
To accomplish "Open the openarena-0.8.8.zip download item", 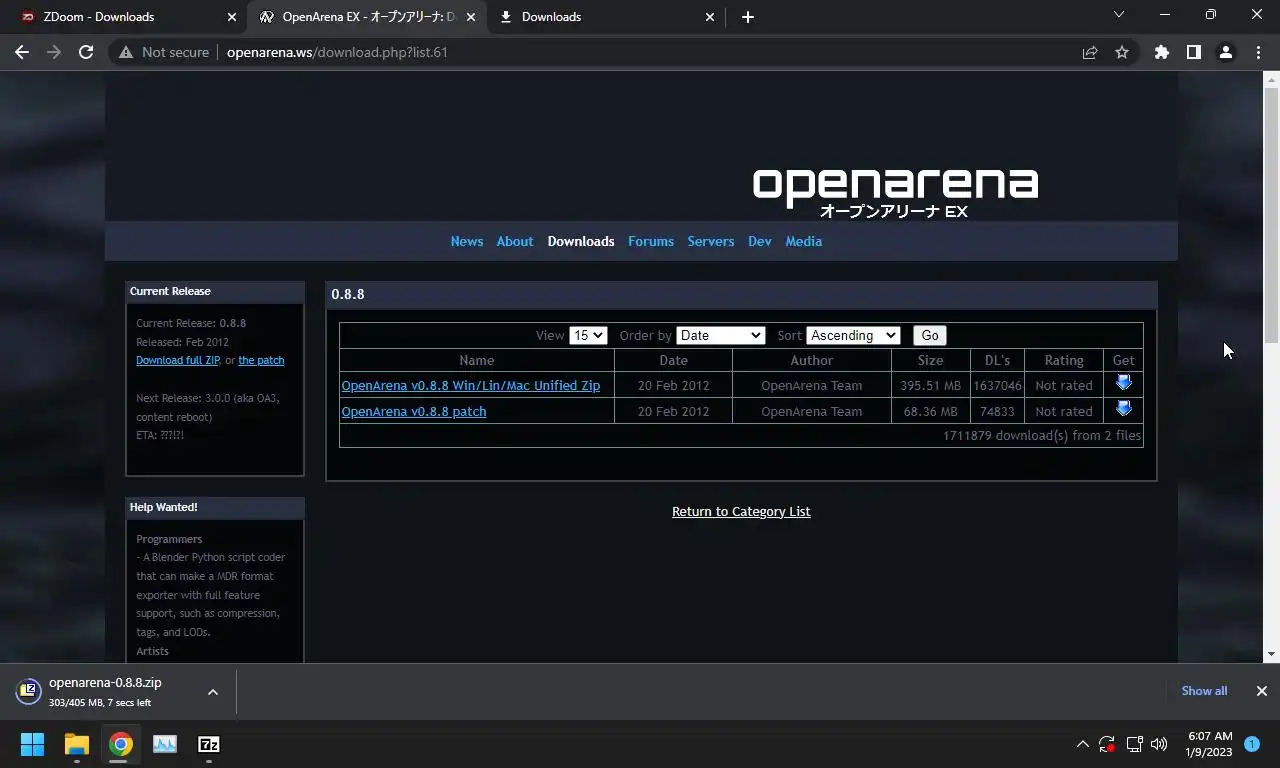I will click(x=105, y=691).
